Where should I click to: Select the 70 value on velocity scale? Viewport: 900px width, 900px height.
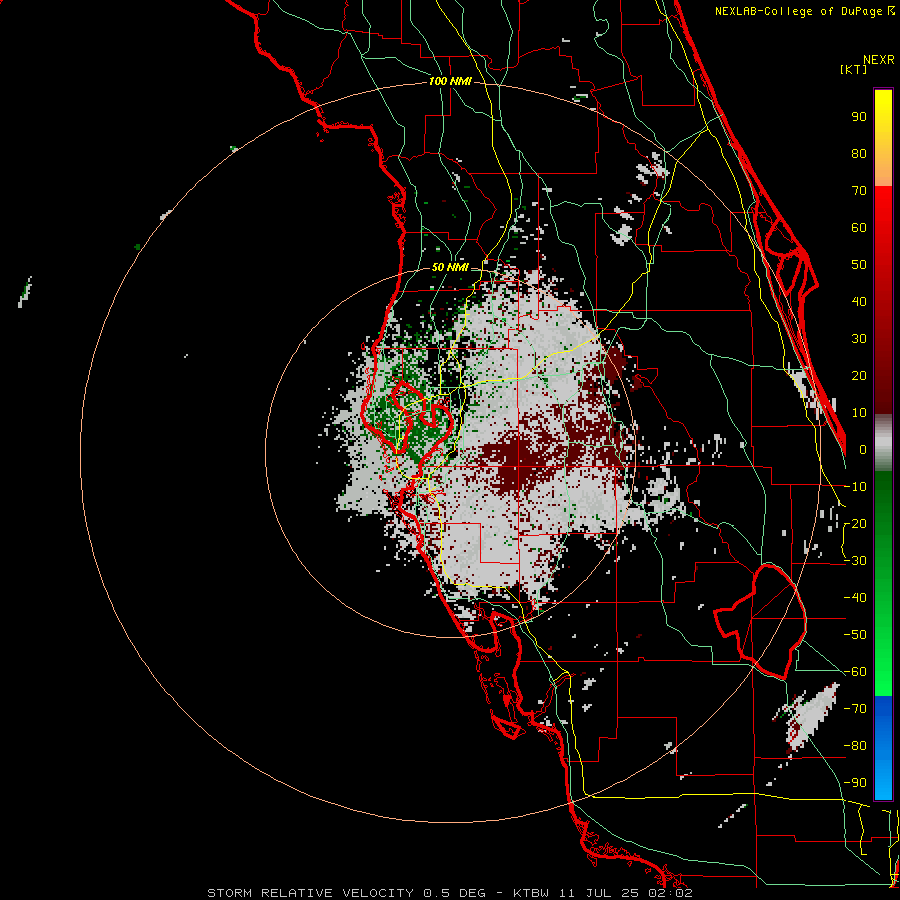tap(859, 191)
